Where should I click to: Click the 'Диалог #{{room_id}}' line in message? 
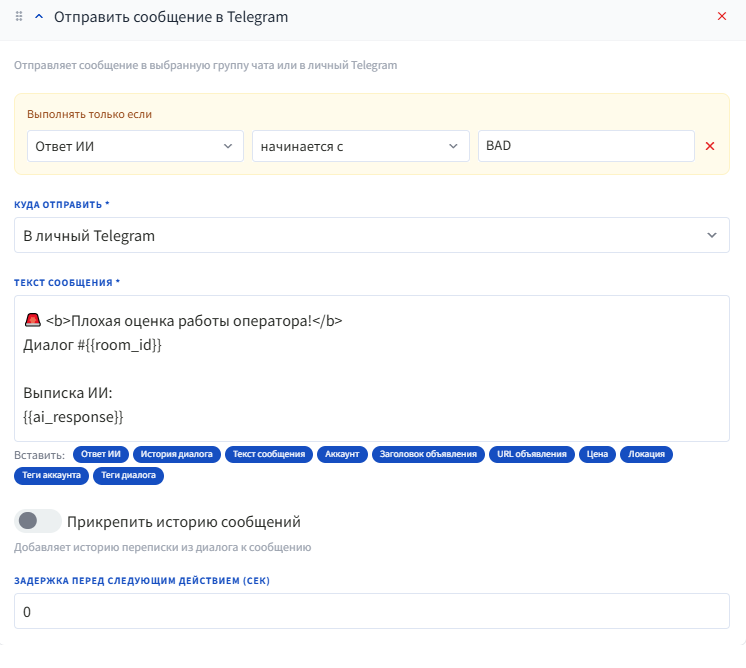point(92,345)
